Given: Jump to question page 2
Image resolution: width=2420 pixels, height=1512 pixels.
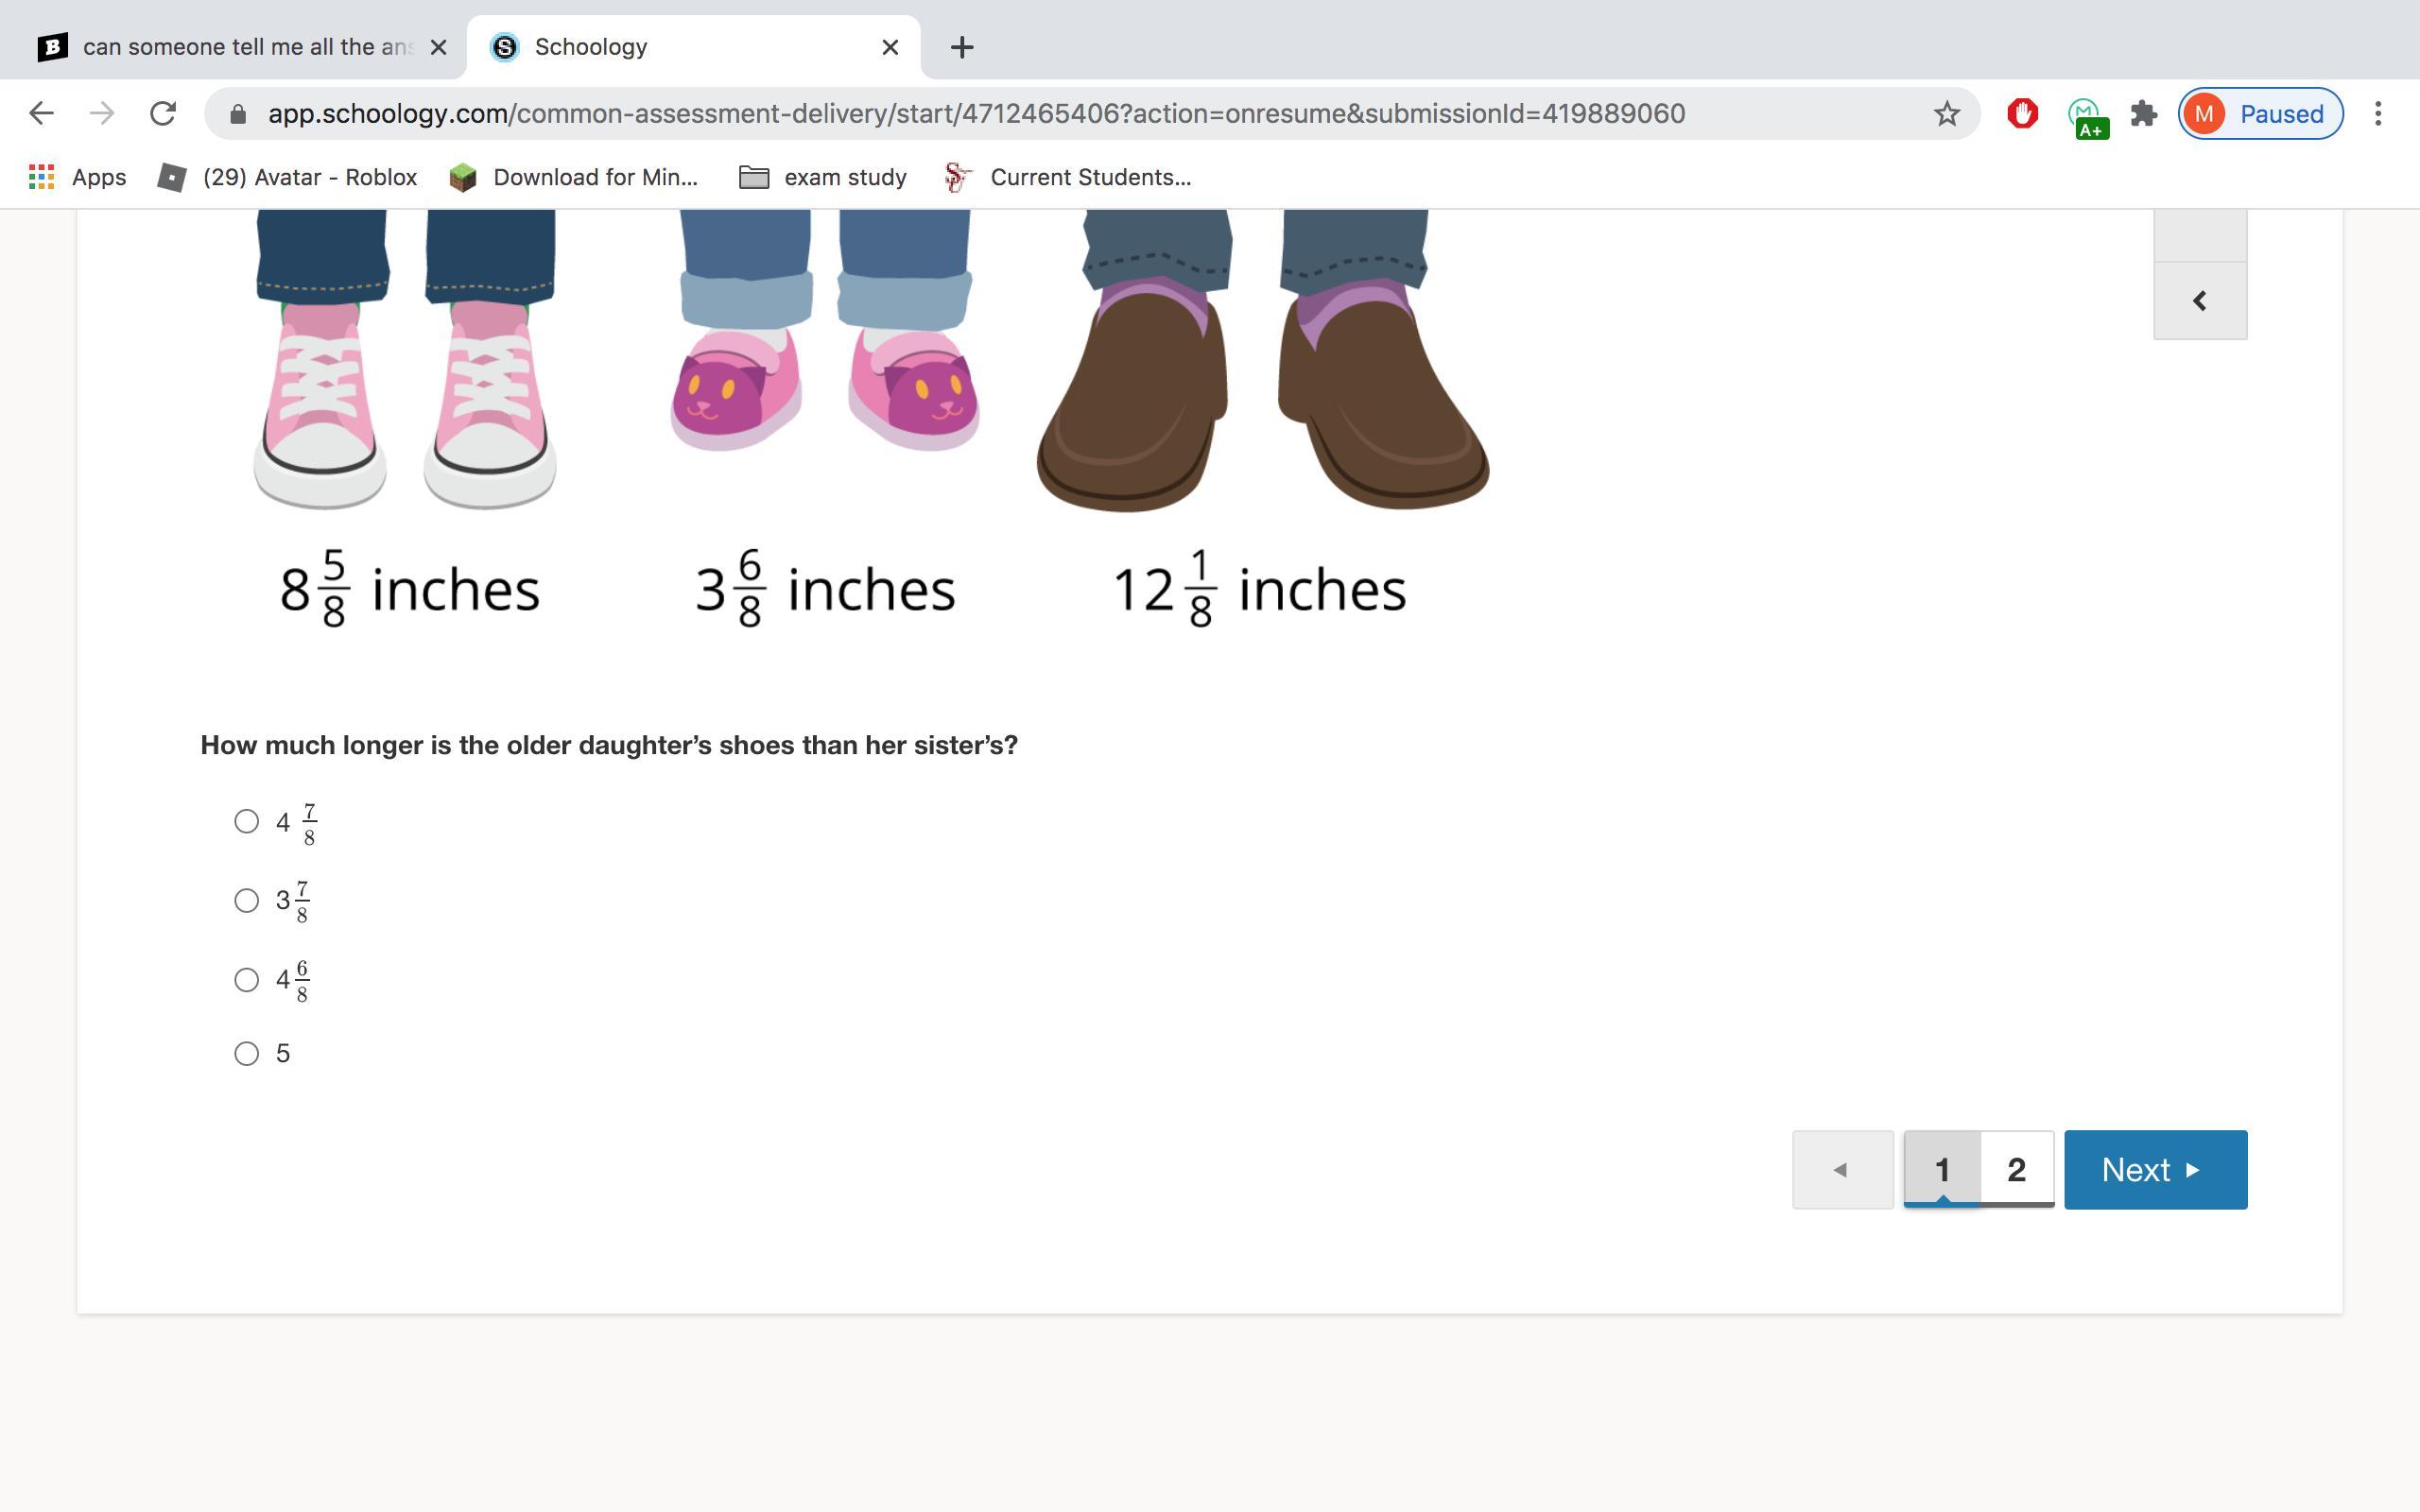Looking at the screenshot, I should tap(2016, 1170).
